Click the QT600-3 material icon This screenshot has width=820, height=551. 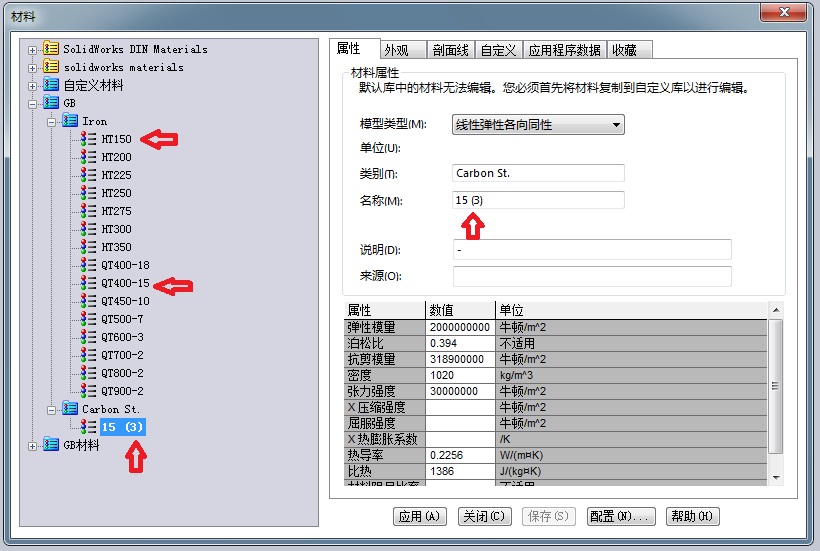click(88, 337)
